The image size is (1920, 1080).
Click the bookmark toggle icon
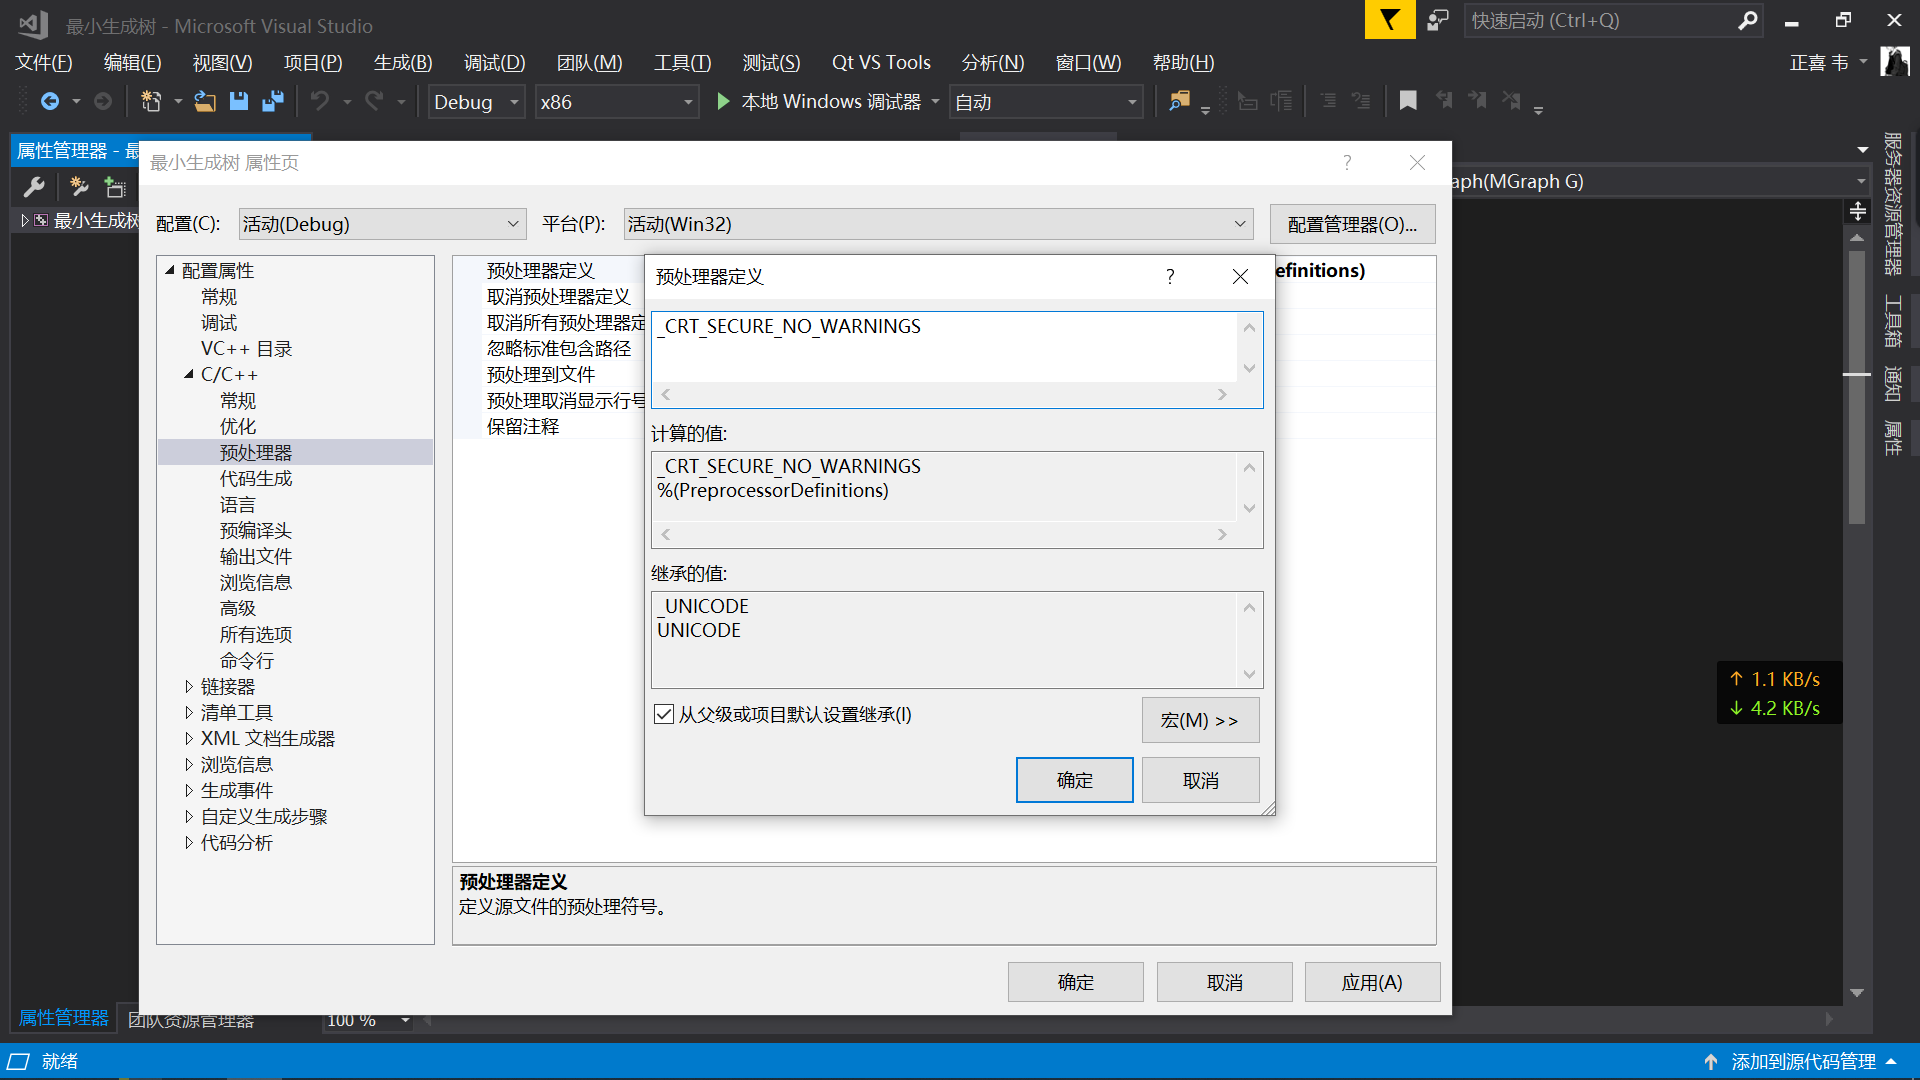click(x=1408, y=101)
